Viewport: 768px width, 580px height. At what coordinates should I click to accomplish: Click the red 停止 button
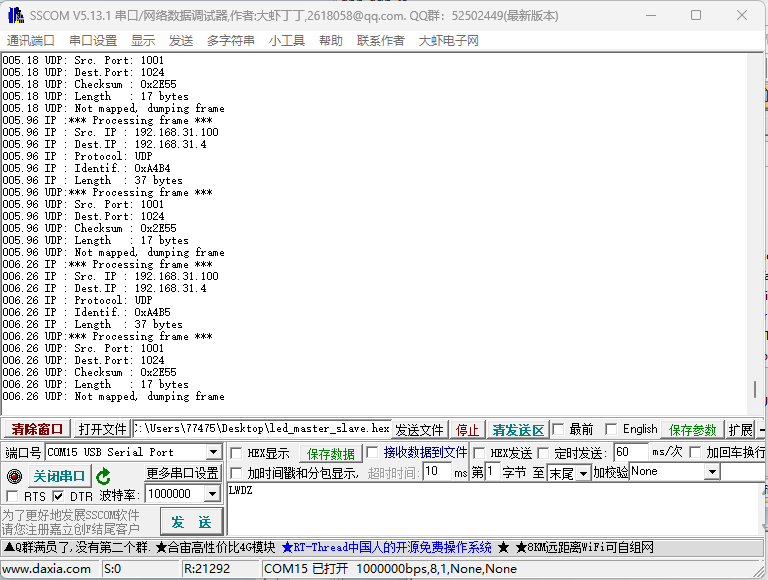467,430
